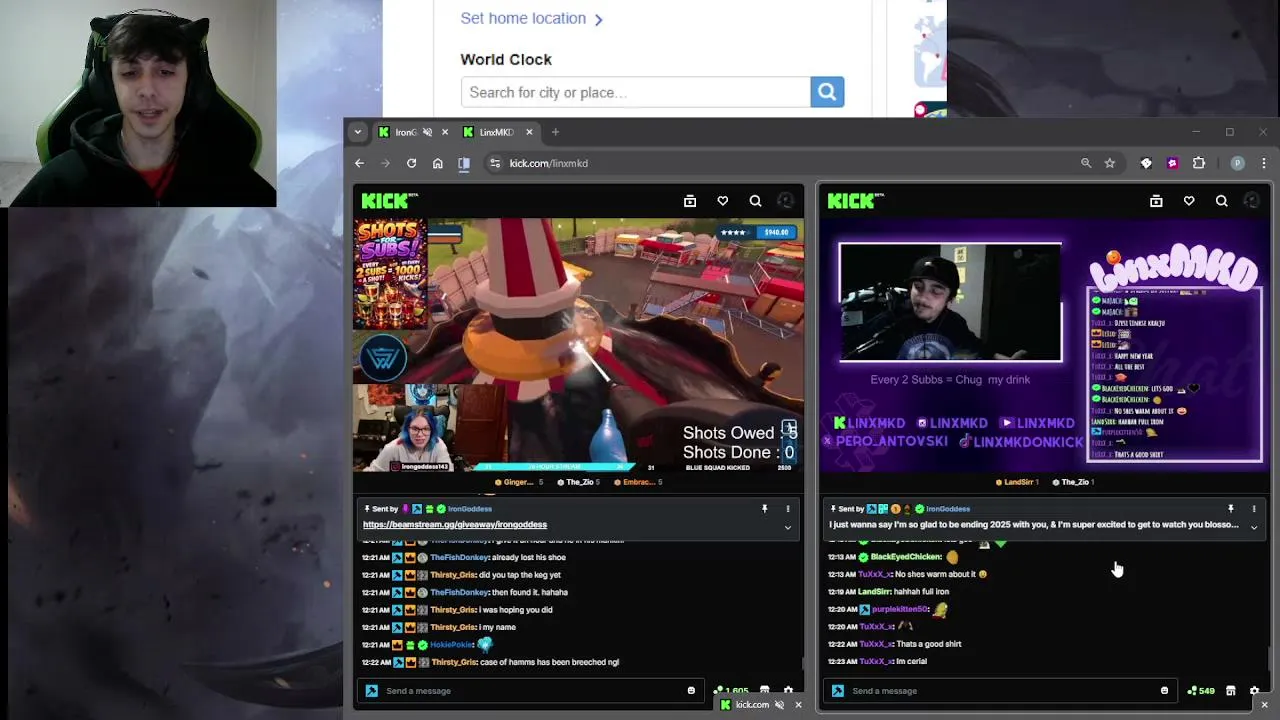Bookmark this page with the star icon
Image resolution: width=1280 pixels, height=720 pixels.
1110,163
